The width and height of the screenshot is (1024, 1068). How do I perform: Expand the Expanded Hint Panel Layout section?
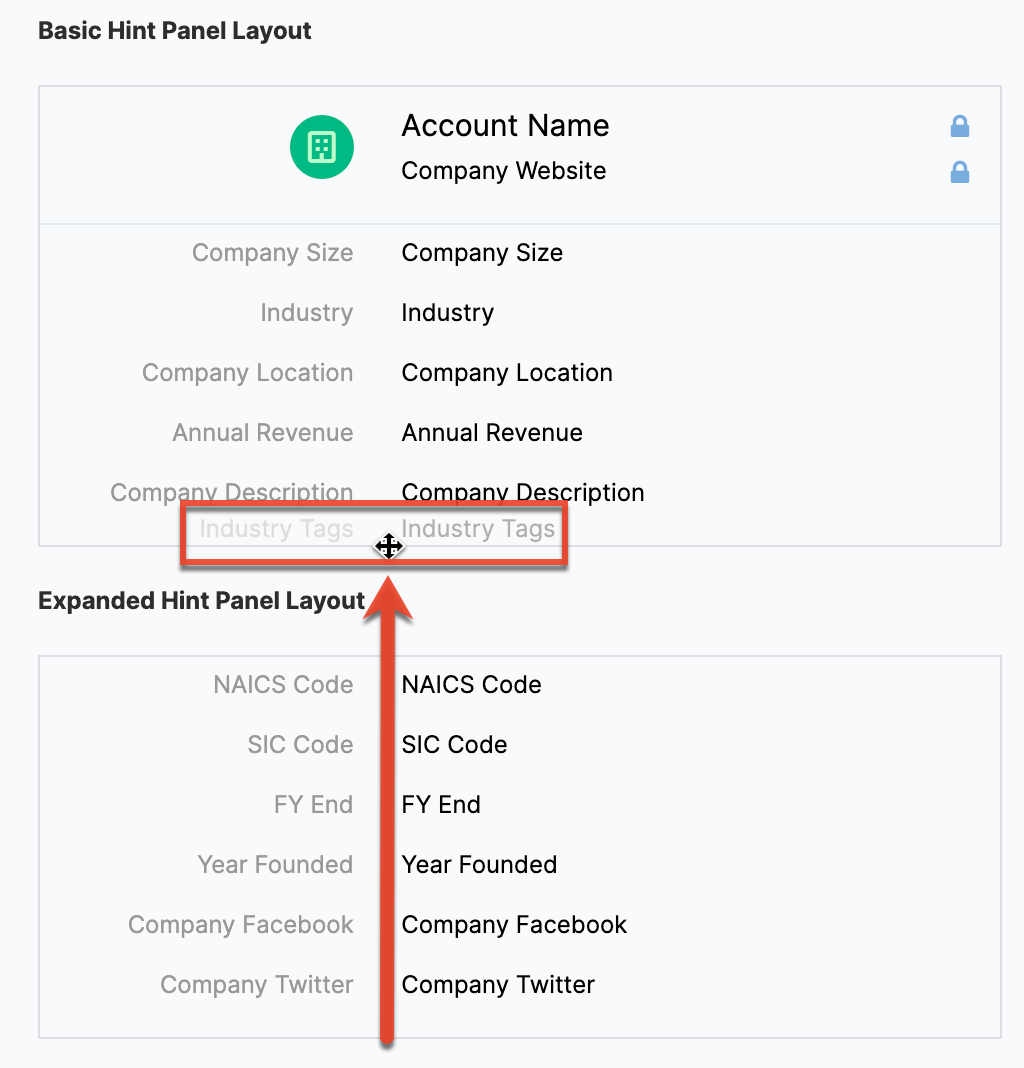[200, 600]
